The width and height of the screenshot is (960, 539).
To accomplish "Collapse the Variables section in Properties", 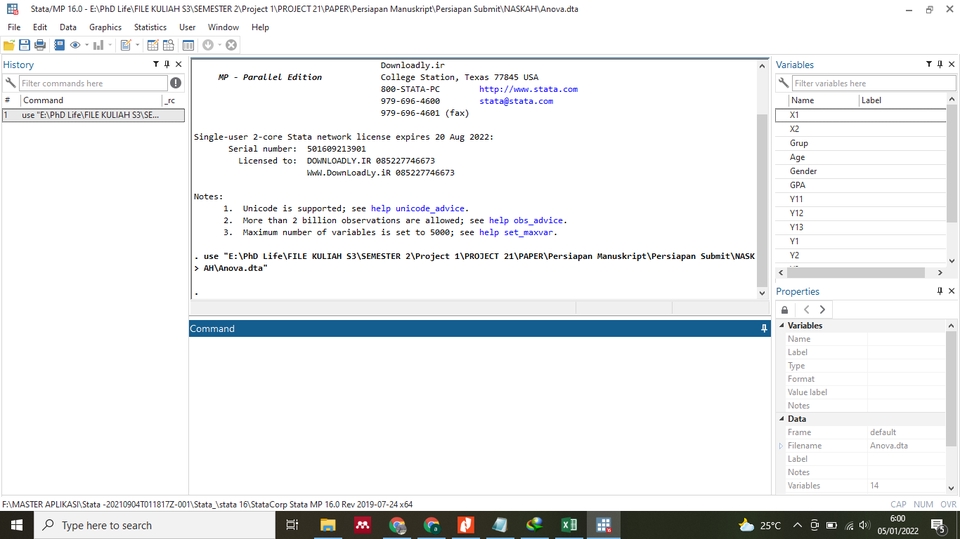I will [781, 325].
